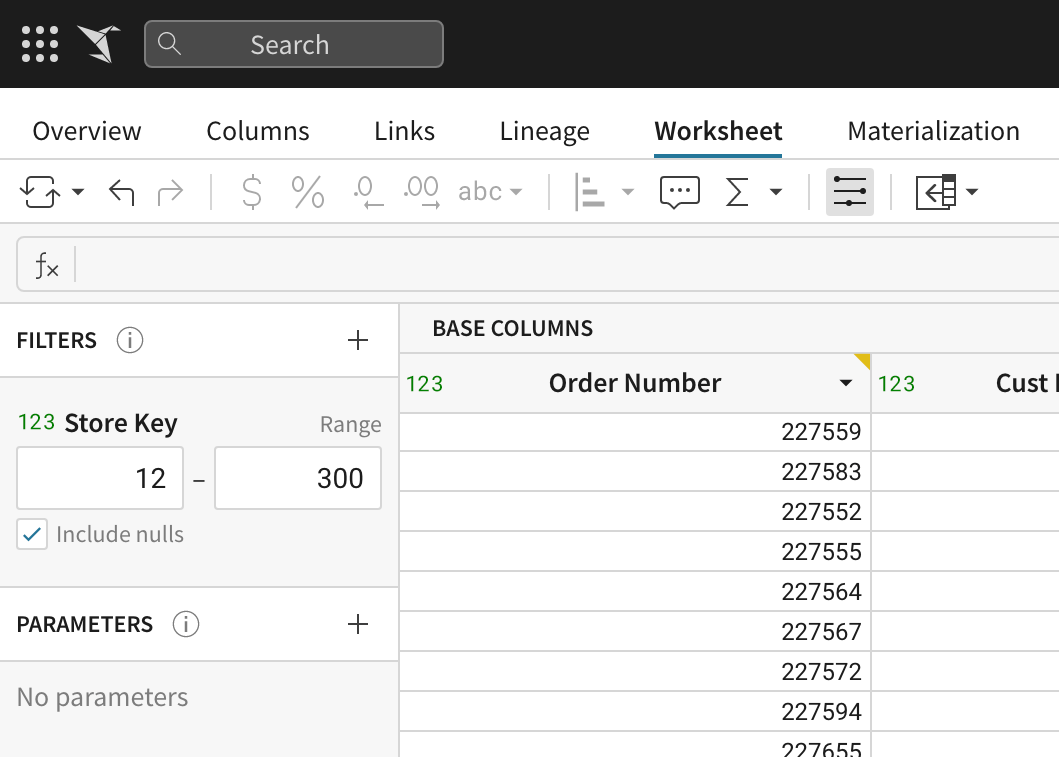Click the Store Key filter name
This screenshot has width=1059, height=757.
pyautogui.click(x=121, y=423)
